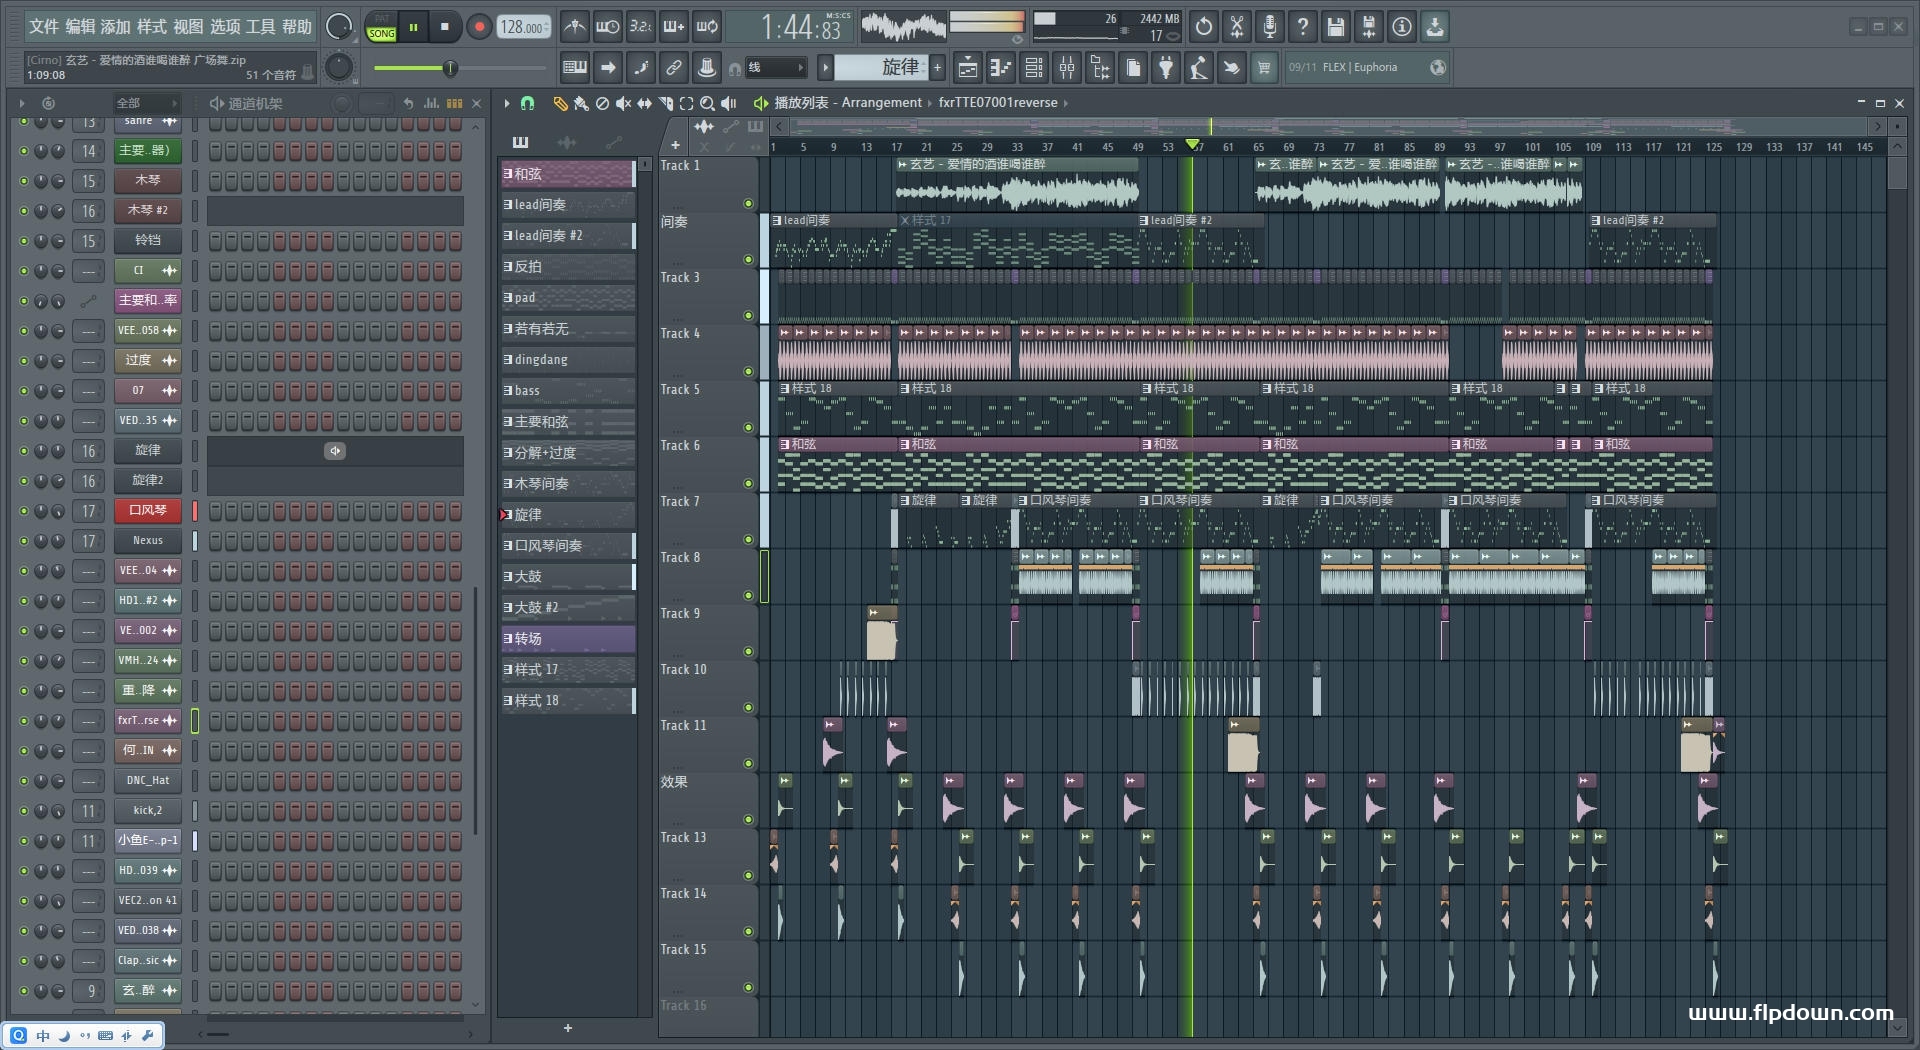
Task: Click the Nexus channel button
Action: coord(148,541)
